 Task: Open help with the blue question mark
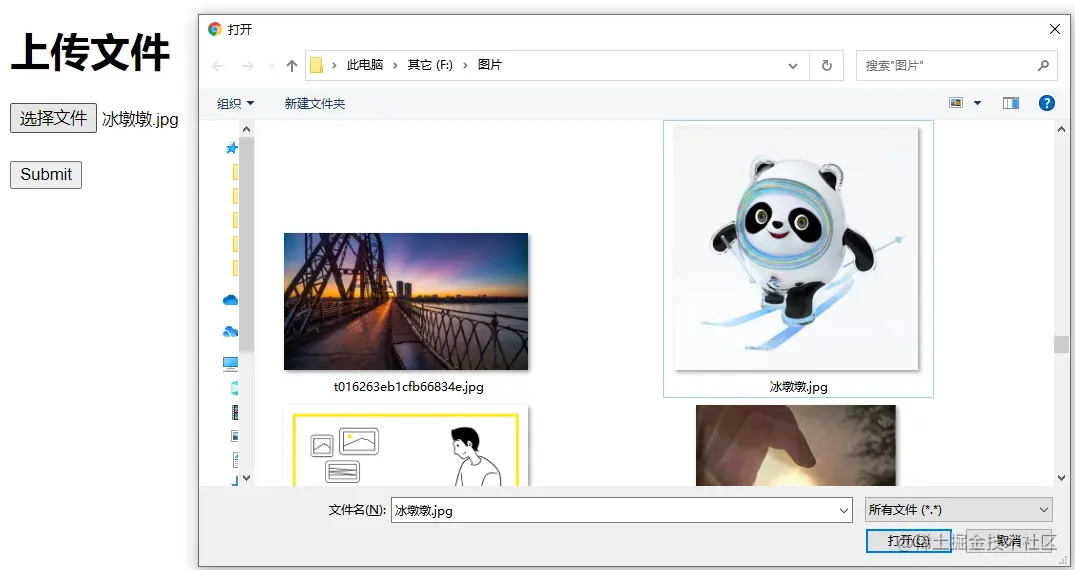point(1046,103)
